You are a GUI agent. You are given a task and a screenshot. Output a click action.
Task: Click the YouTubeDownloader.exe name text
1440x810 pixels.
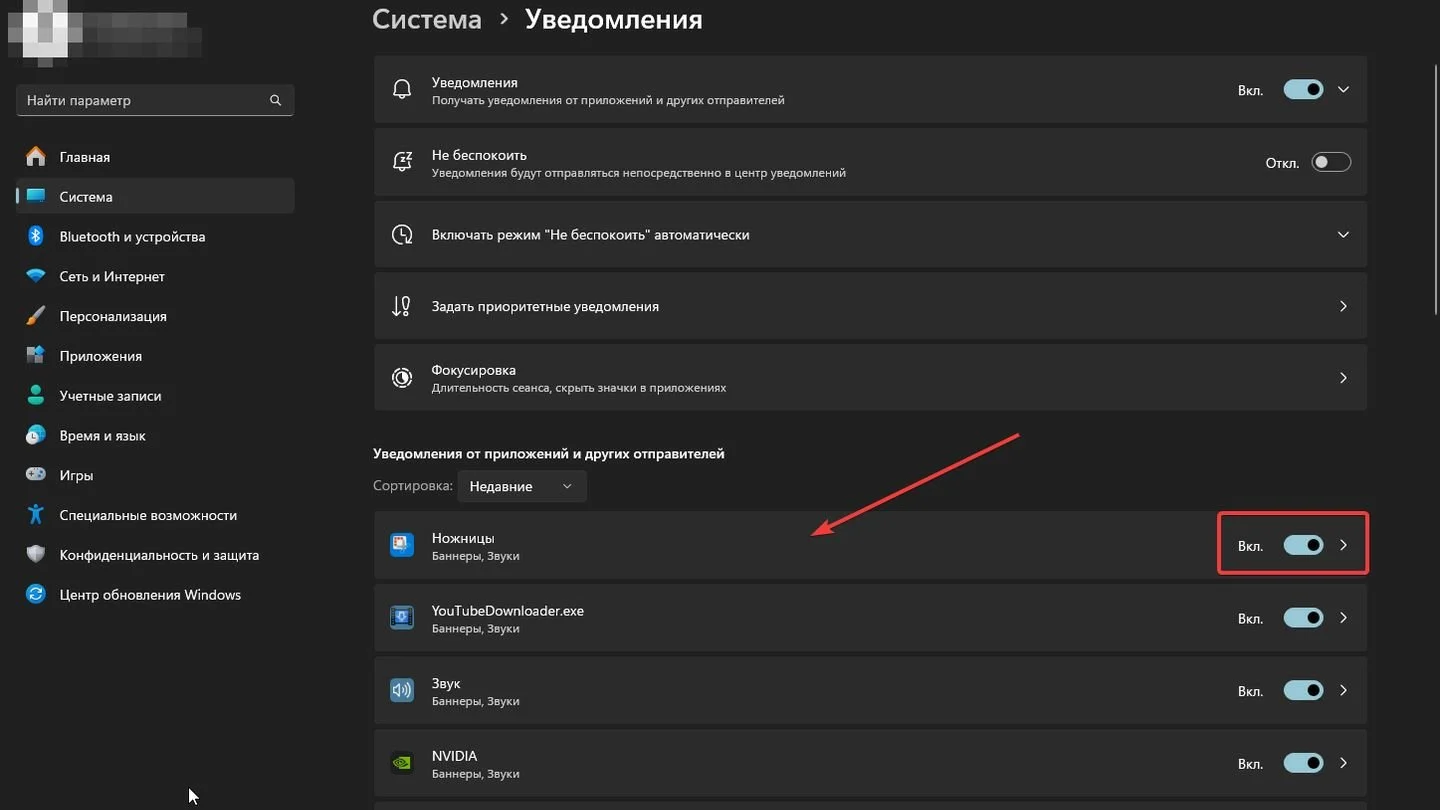pyautogui.click(x=508, y=610)
